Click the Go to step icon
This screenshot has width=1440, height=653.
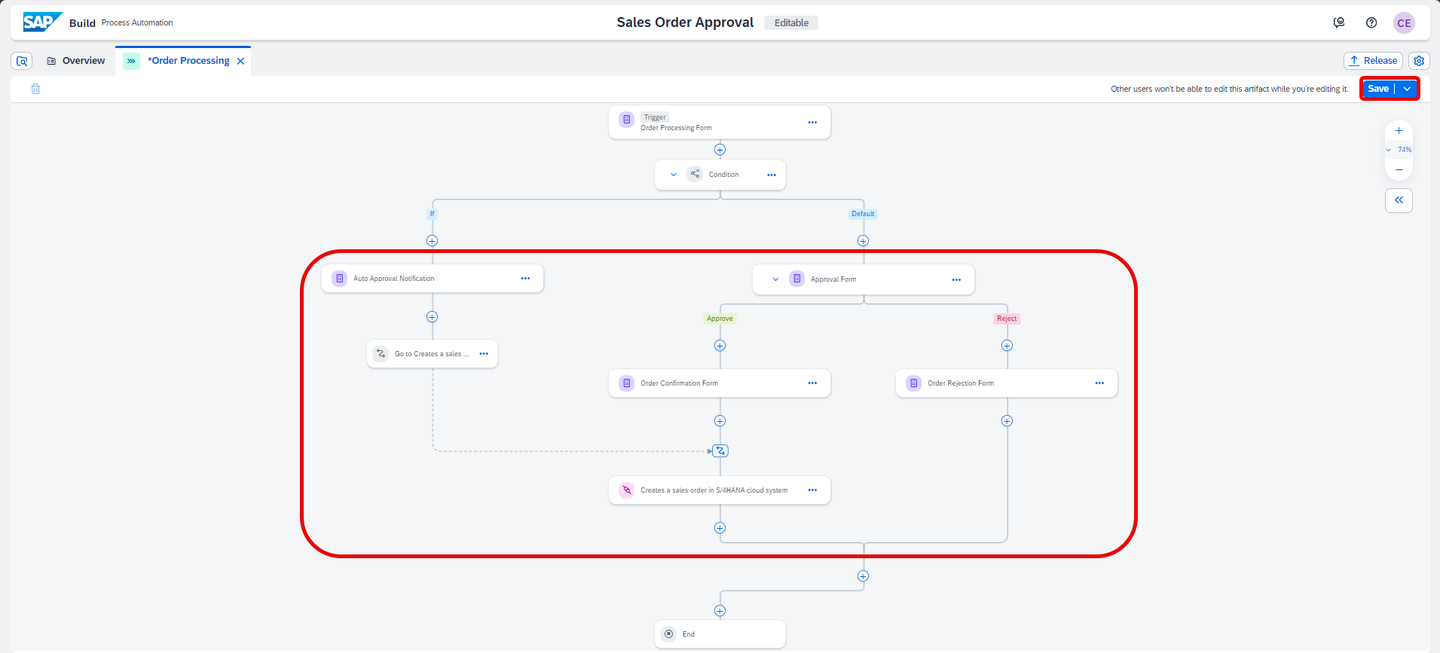click(x=381, y=353)
